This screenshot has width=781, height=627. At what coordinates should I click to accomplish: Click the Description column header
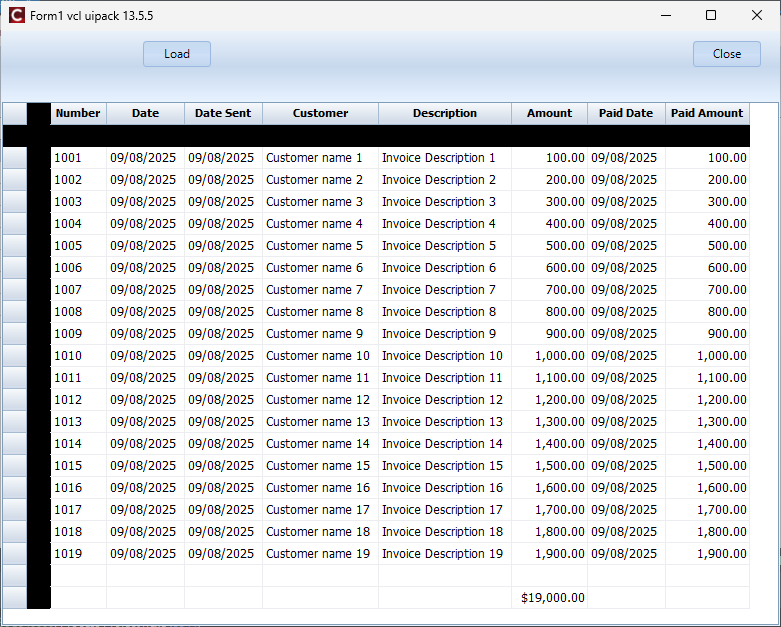click(x=445, y=113)
